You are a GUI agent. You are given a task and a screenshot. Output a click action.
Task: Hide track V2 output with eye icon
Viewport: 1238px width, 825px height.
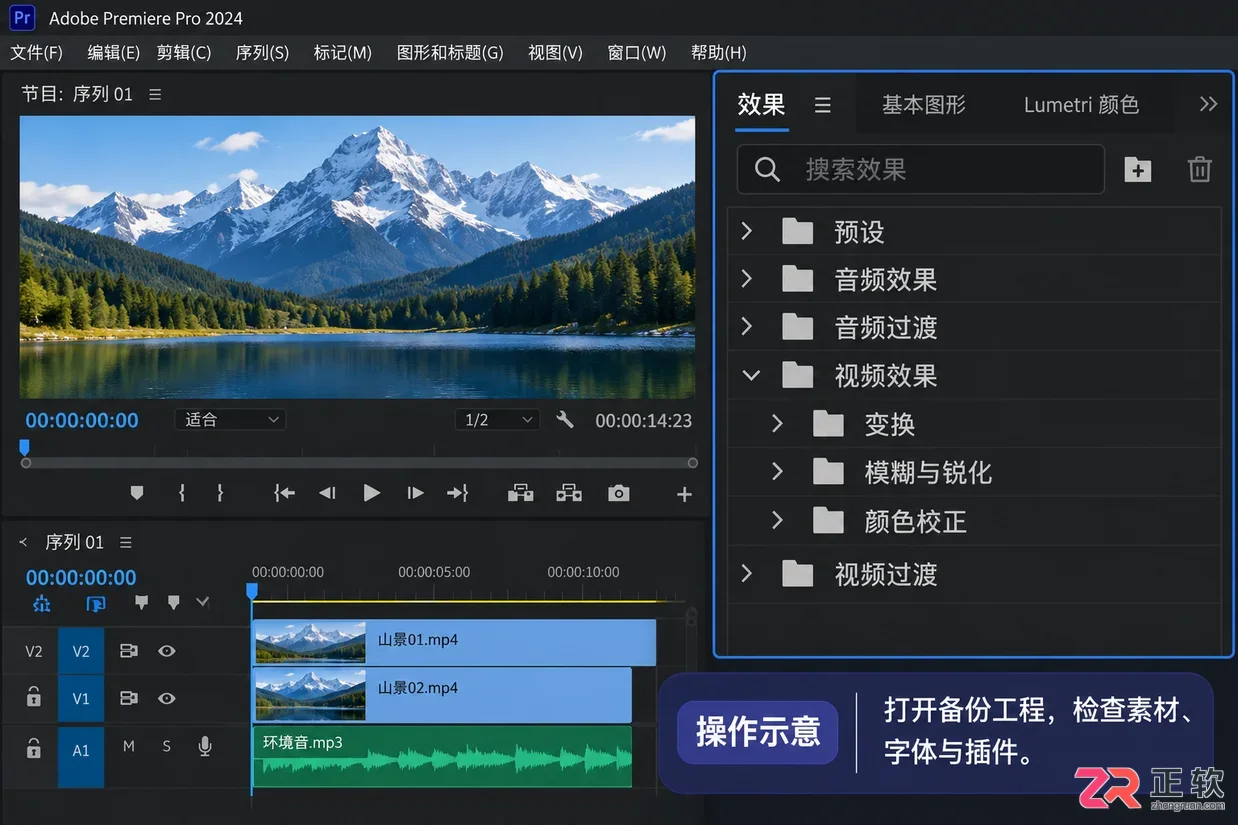[167, 651]
